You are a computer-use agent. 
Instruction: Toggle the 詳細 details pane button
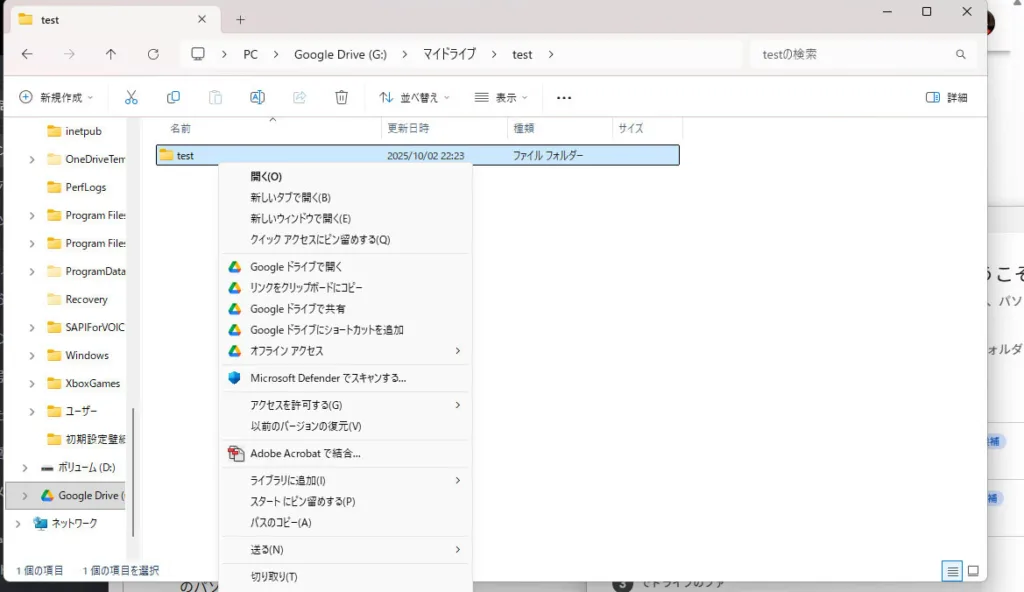946,97
